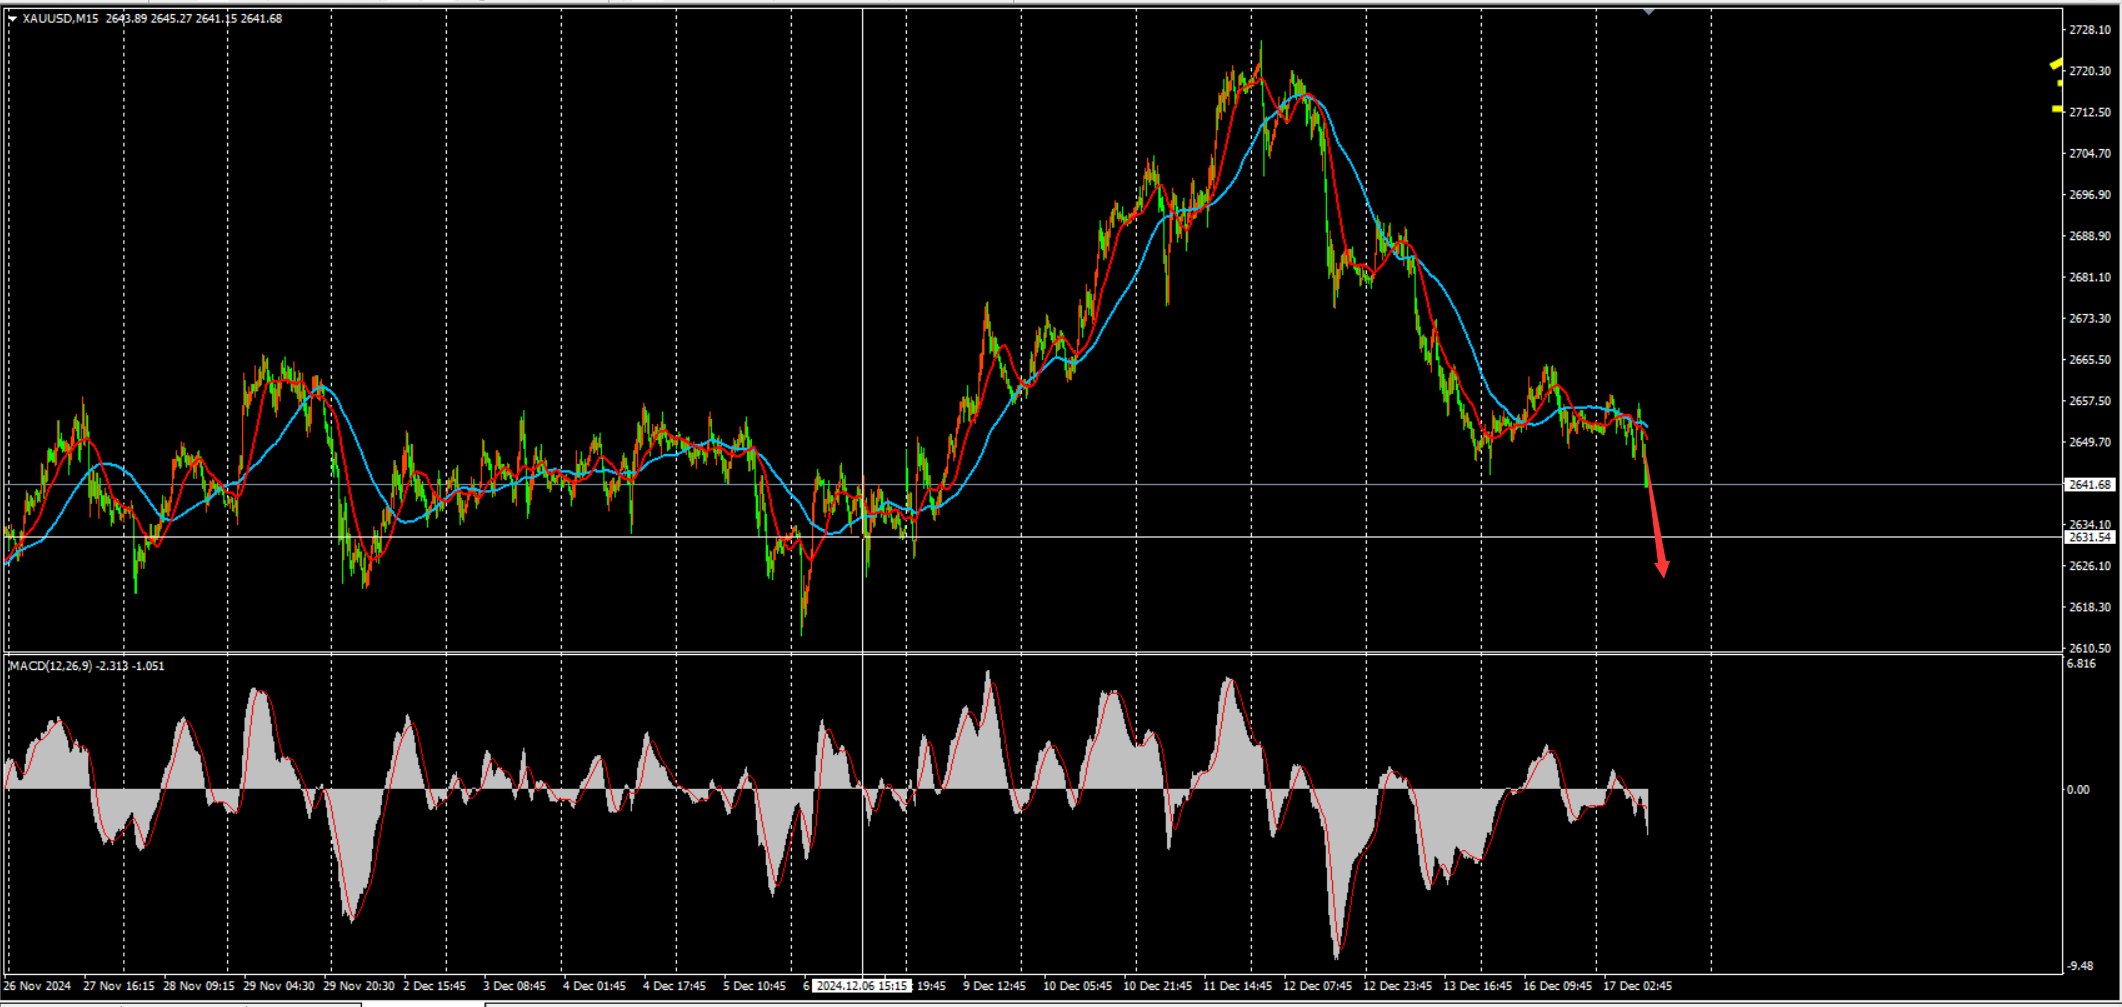The image size is (2122, 1007).
Task: Click price scale value 2649.70
Action: (2089, 443)
